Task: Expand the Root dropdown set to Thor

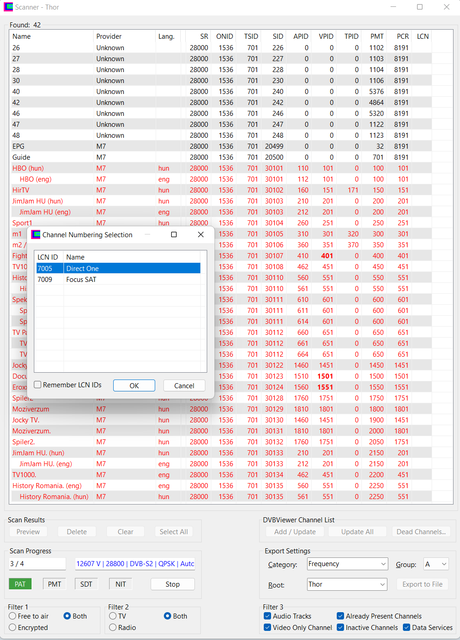Action: click(x=347, y=584)
